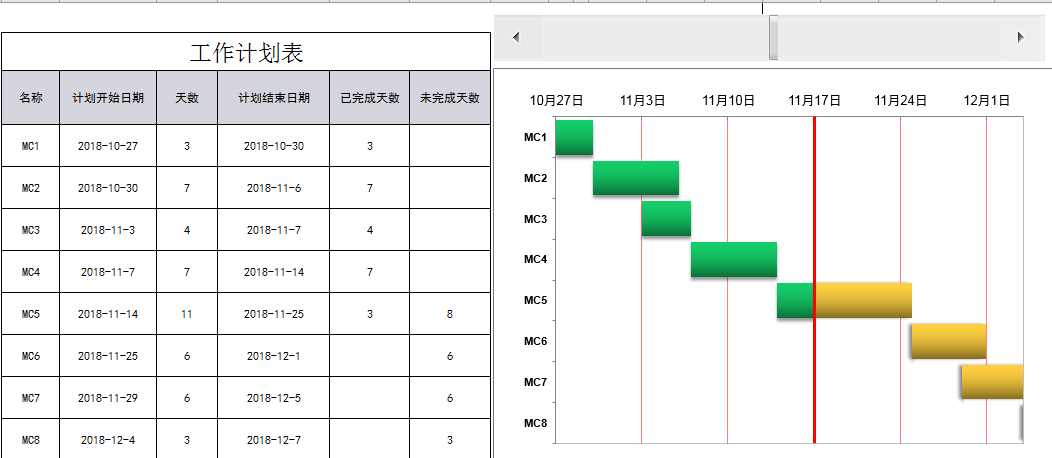The width and height of the screenshot is (1052, 458).
Task: Click start date cell 2018-12-4
Action: click(x=108, y=439)
